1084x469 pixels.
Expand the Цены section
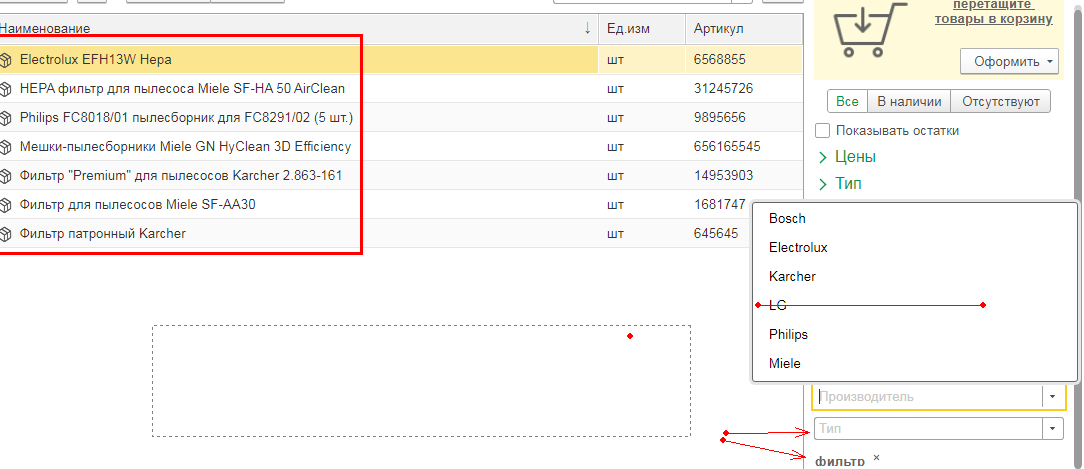[x=823, y=157]
